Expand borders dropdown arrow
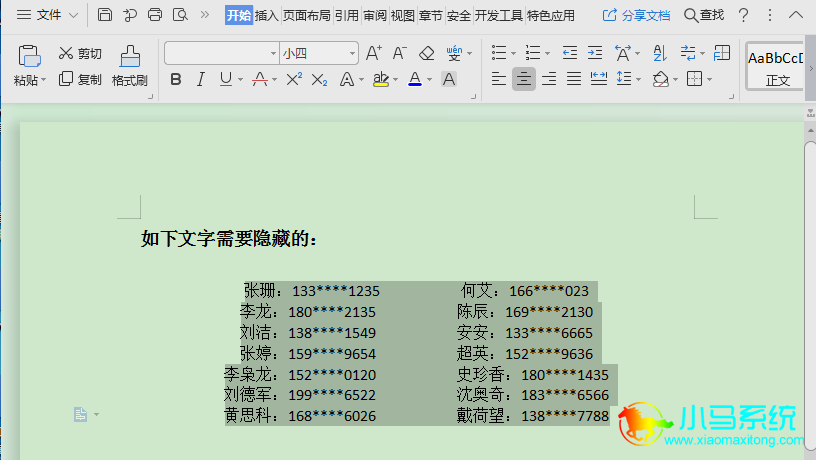 coord(709,80)
